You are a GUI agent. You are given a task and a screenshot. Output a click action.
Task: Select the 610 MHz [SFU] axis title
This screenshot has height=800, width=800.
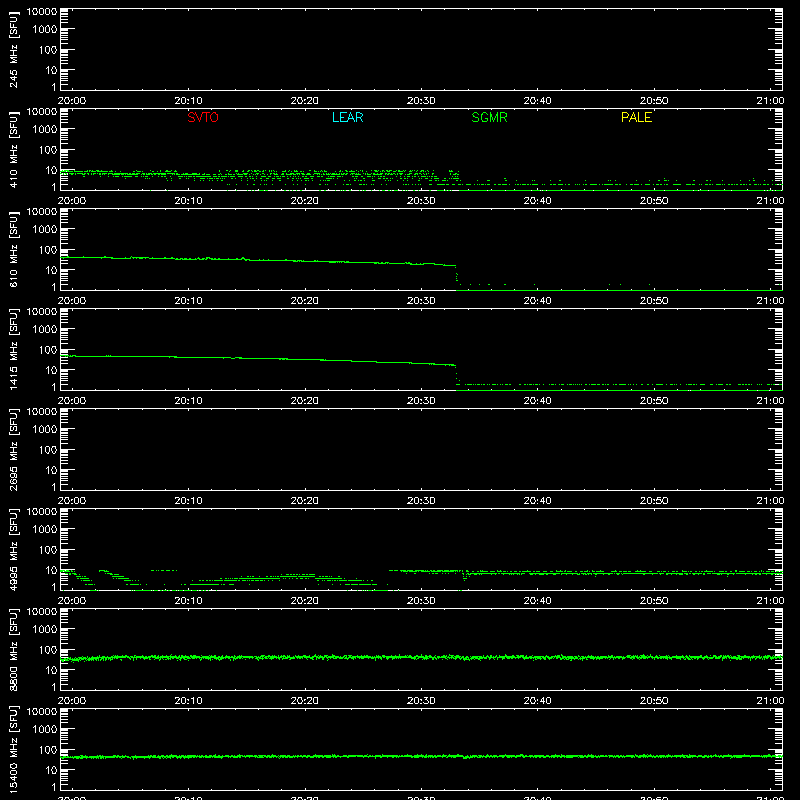pyautogui.click(x=13, y=250)
